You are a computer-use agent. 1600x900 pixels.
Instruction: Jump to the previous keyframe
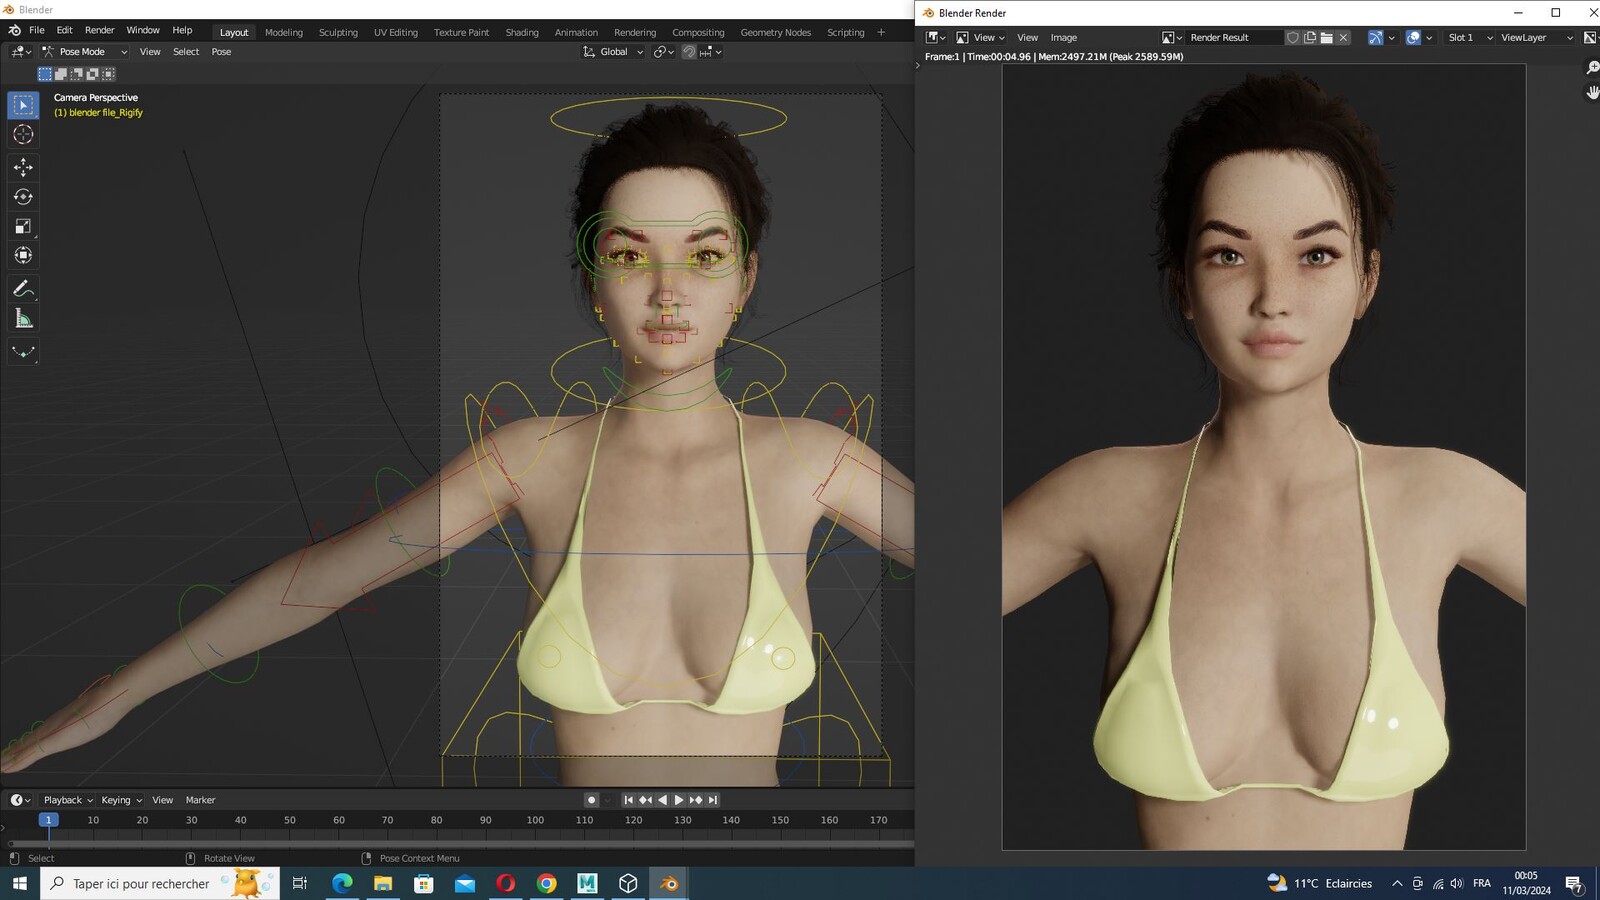645,800
